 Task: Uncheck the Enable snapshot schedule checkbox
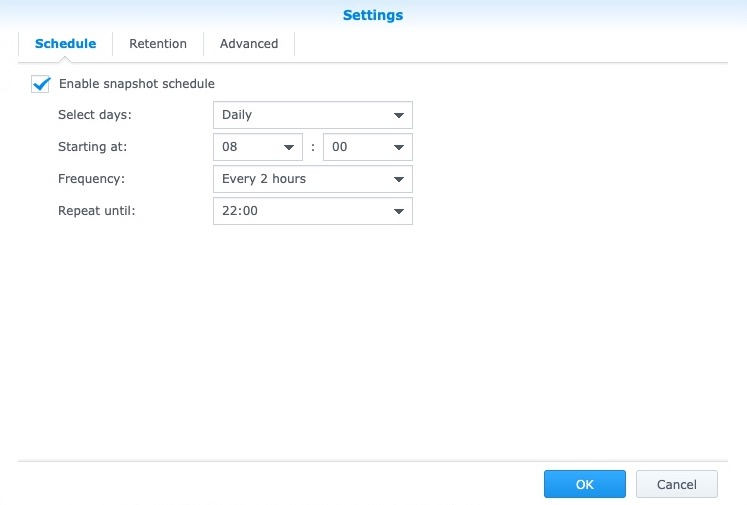[41, 84]
